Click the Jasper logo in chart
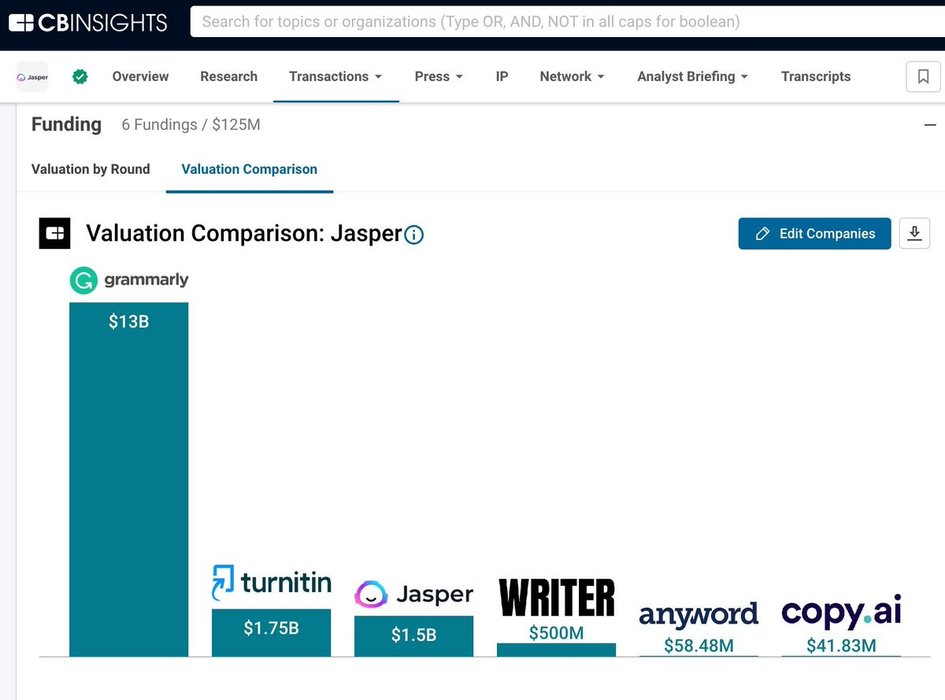The image size is (945, 700). [413, 594]
